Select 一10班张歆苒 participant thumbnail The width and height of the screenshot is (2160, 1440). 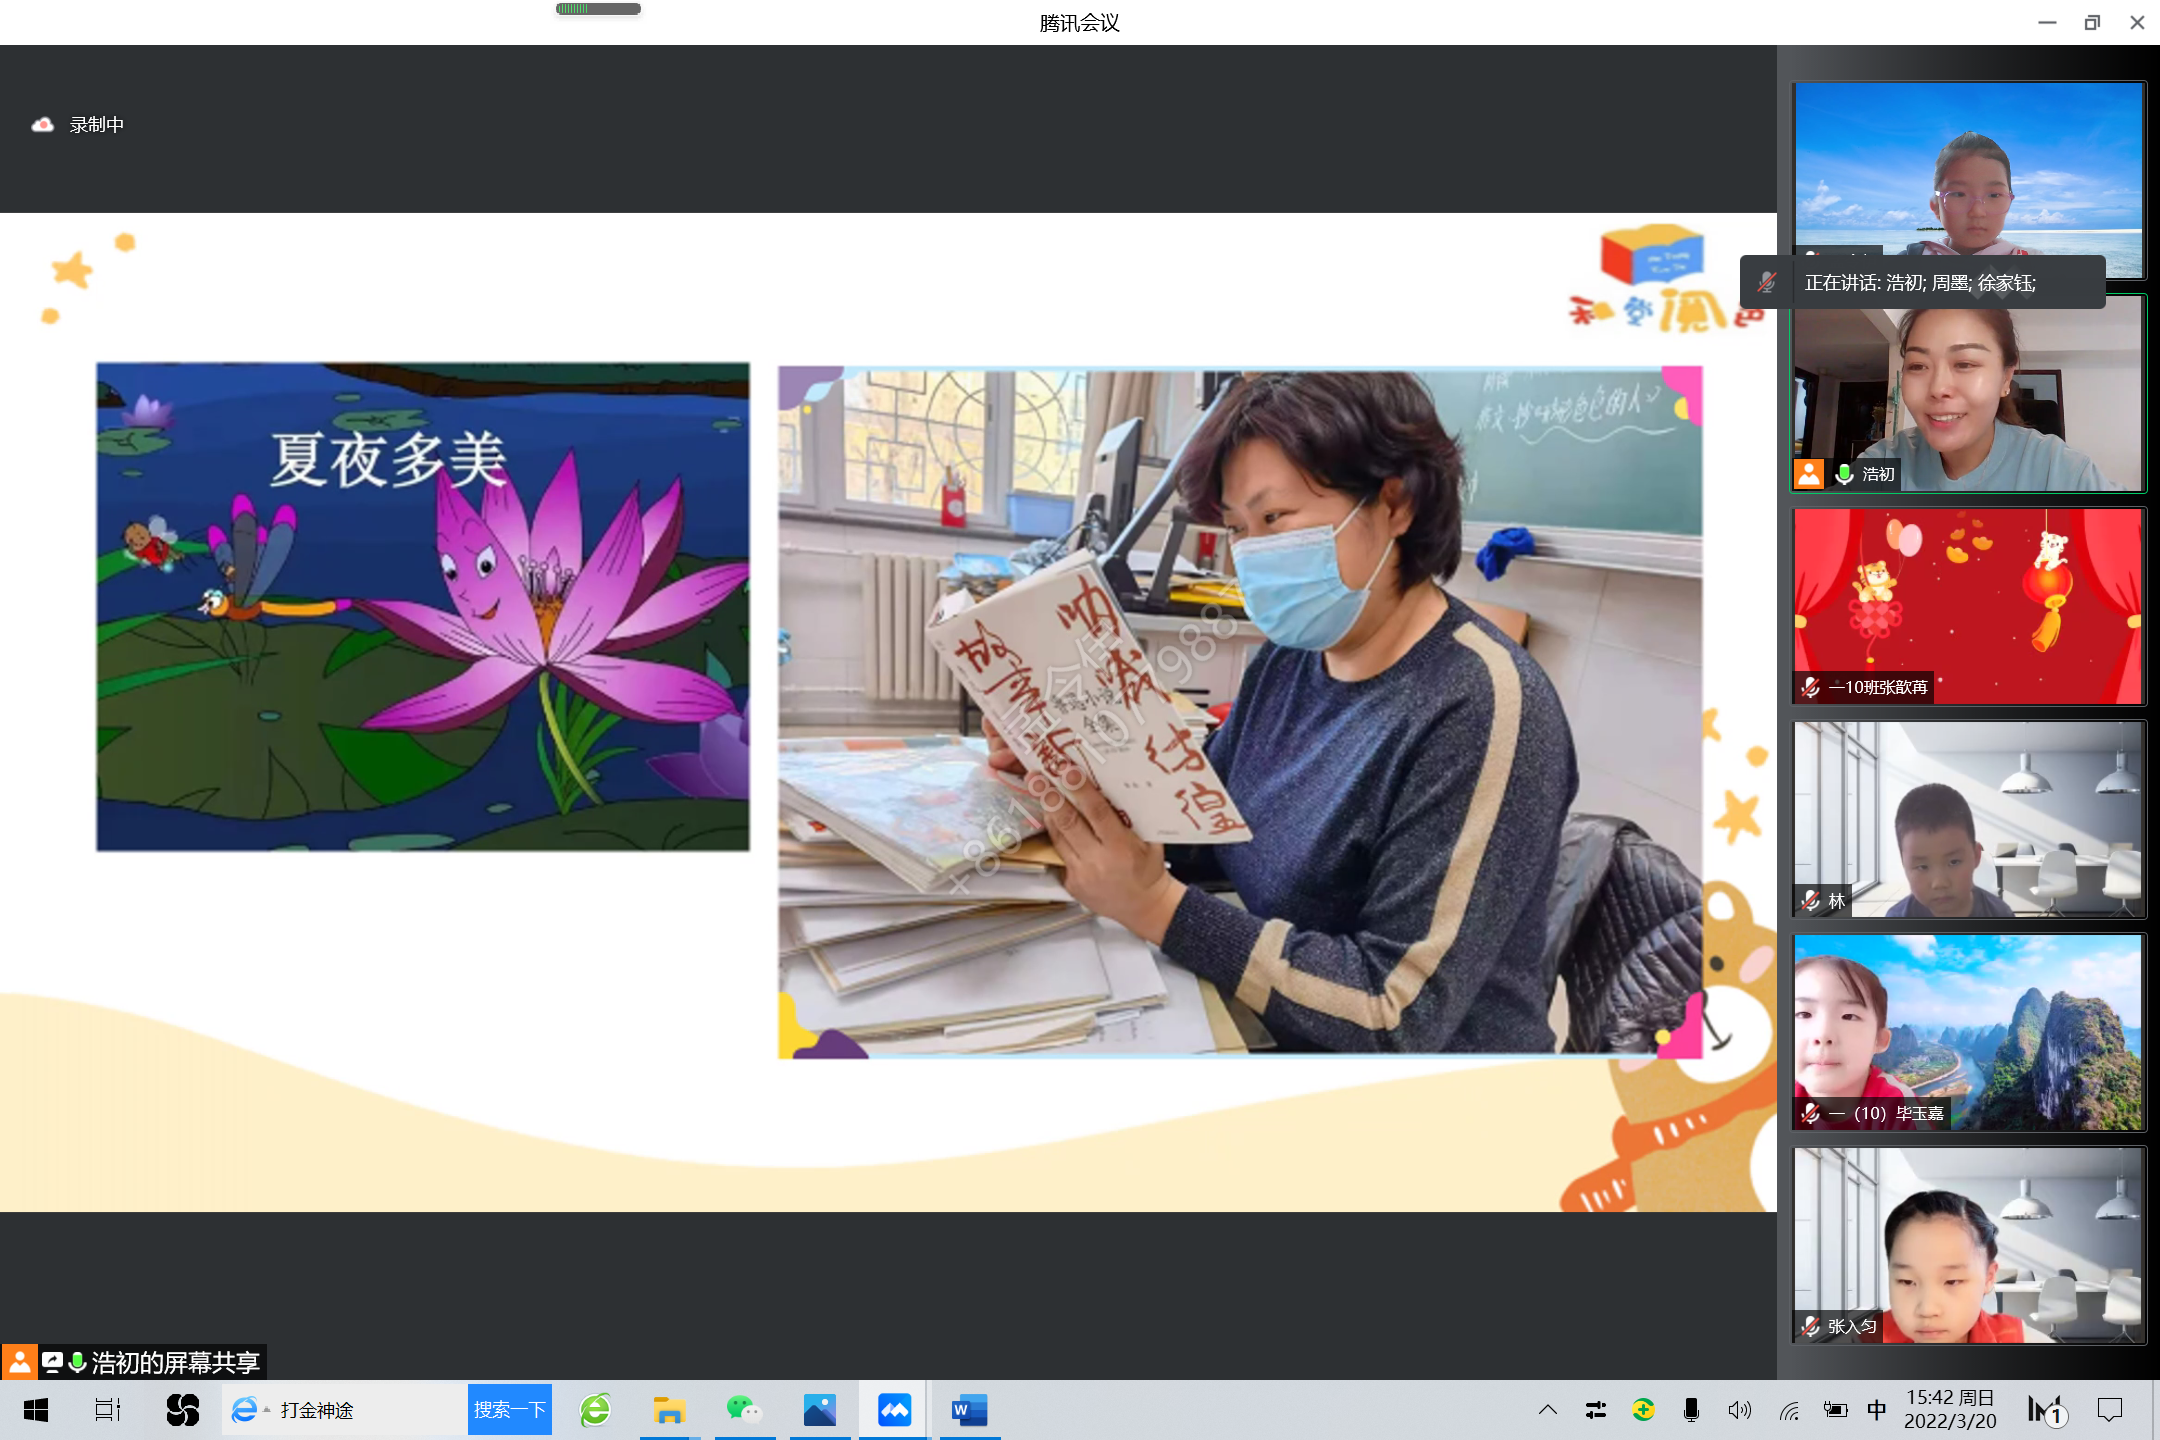[1969, 606]
